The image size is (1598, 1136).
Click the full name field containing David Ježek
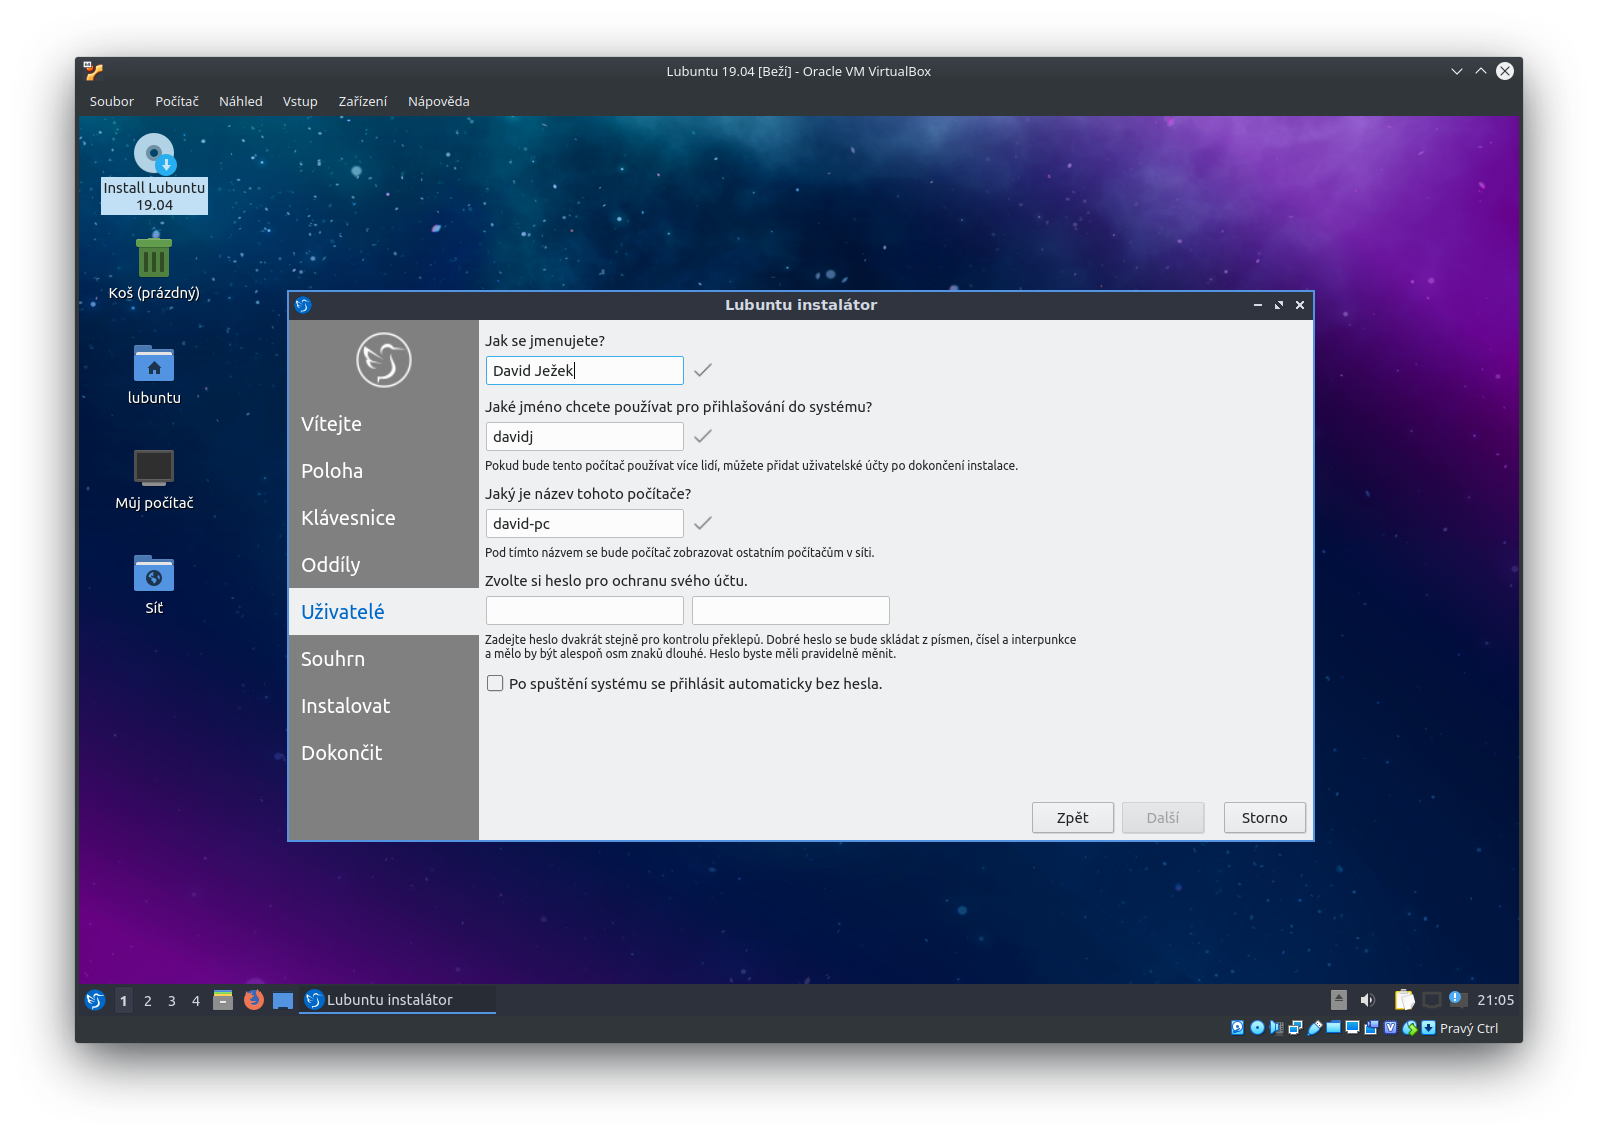[585, 370]
